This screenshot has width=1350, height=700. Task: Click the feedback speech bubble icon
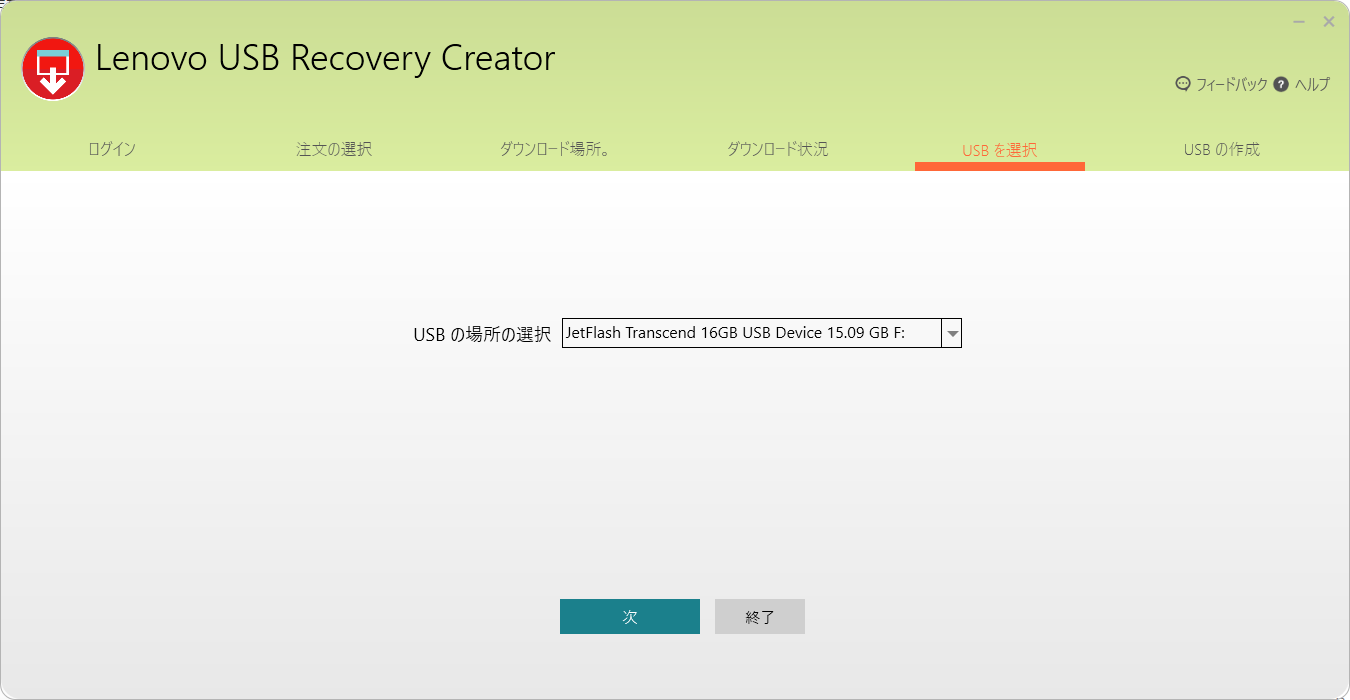coord(1183,84)
